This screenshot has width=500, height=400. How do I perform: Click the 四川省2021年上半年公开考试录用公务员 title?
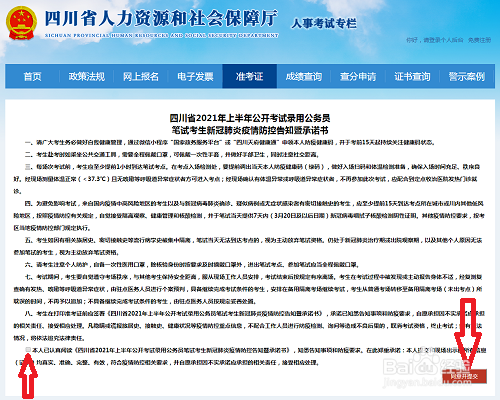250,118
